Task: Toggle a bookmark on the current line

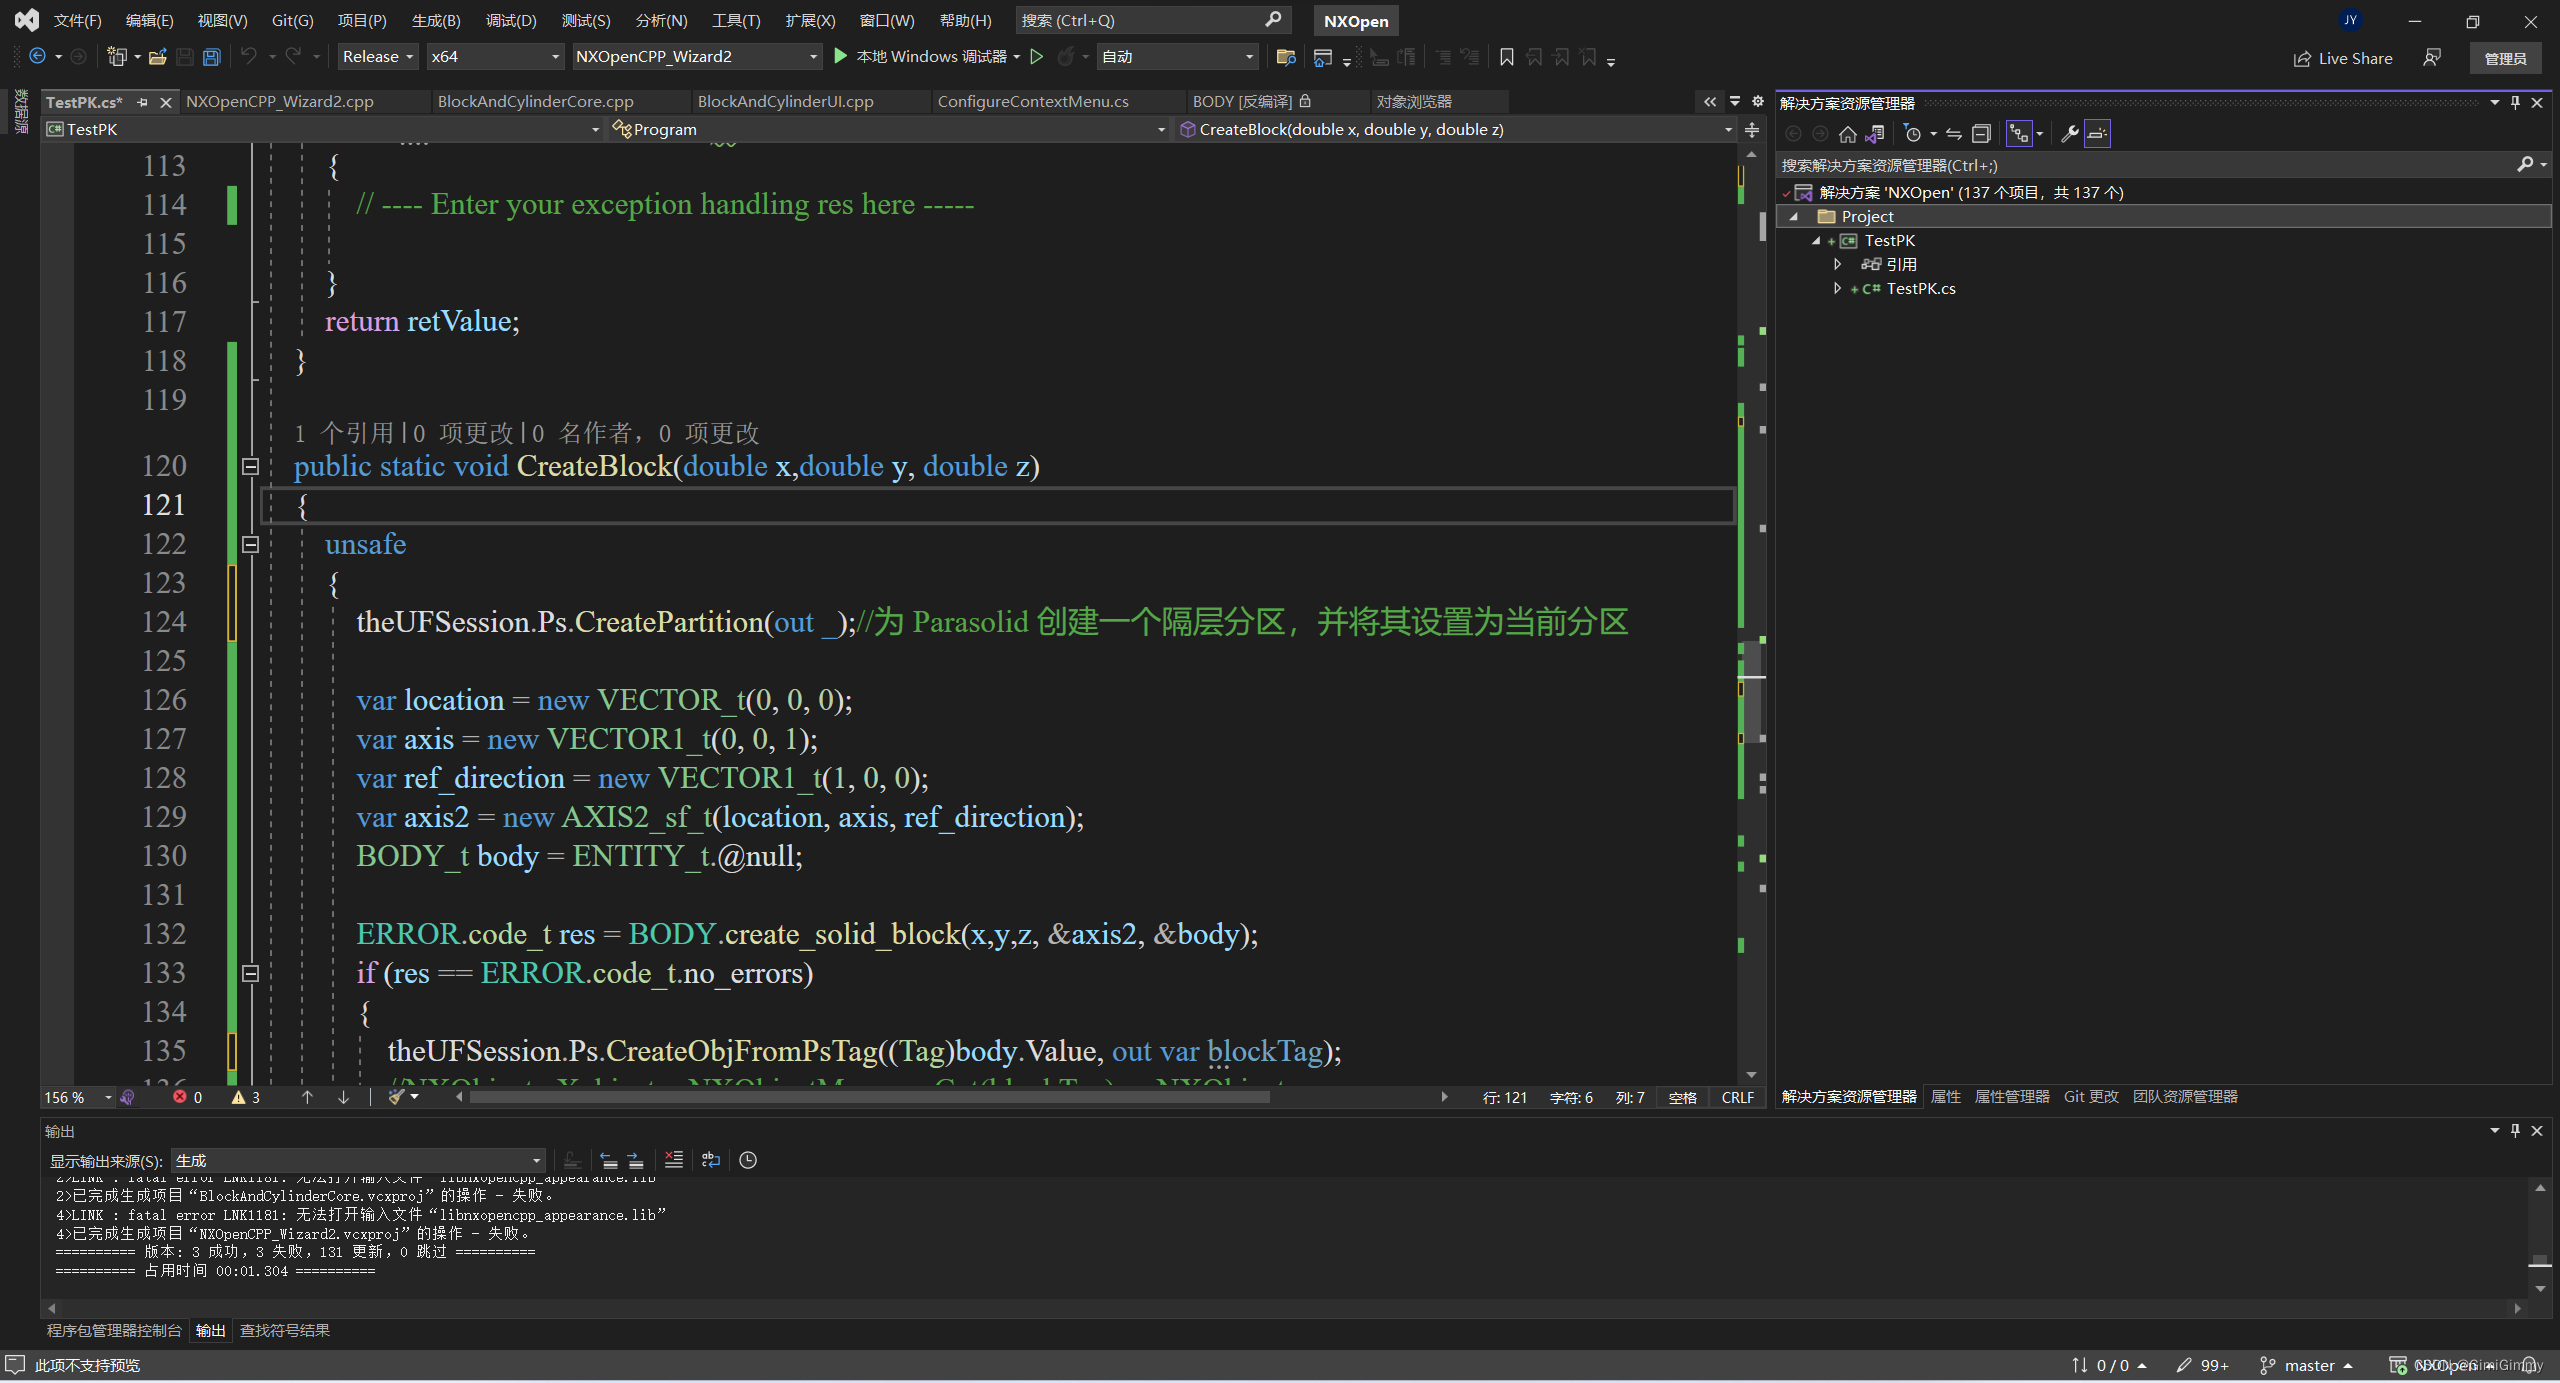Action: (x=1507, y=57)
